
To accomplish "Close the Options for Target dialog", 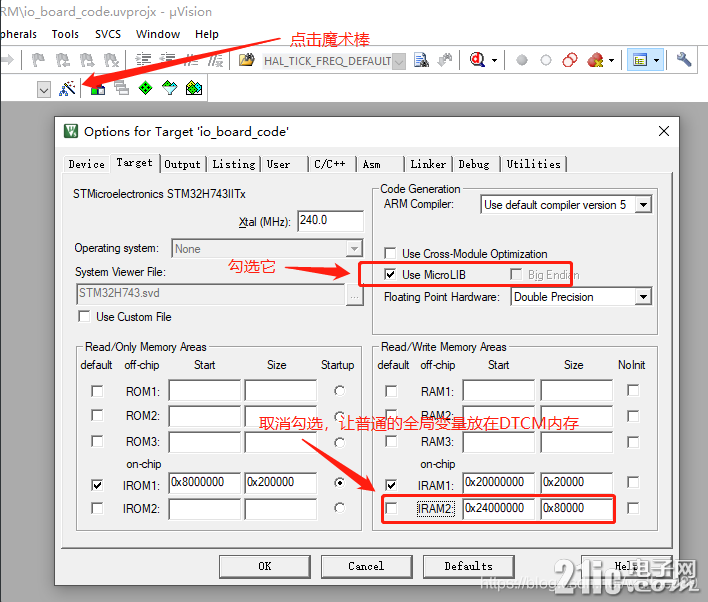I will click(x=664, y=131).
